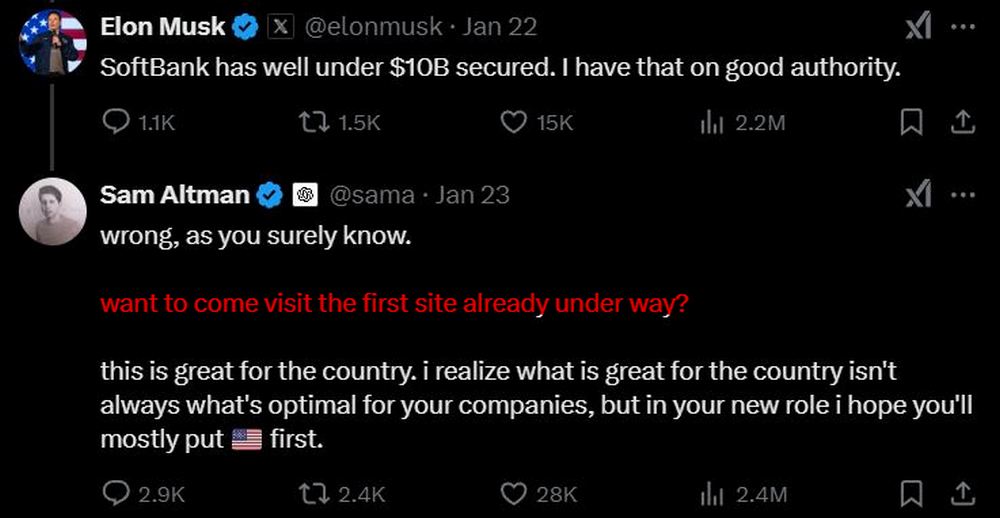Viewport: 1000px width, 518px height.
Task: Like Sam Altman's tweet
Action: [513, 493]
